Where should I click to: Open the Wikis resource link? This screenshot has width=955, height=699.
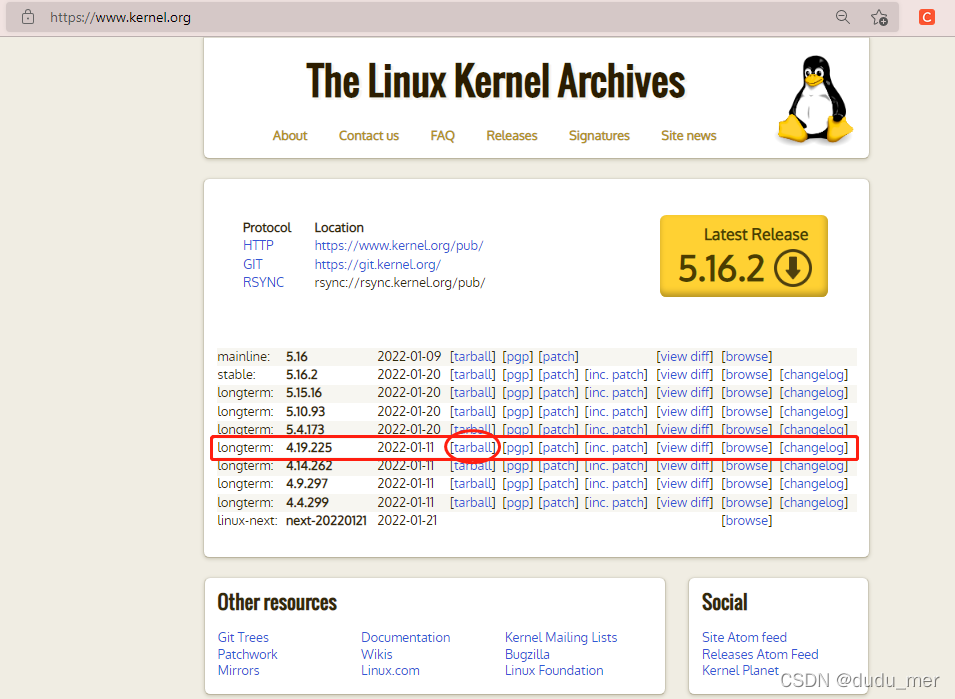pyautogui.click(x=376, y=654)
